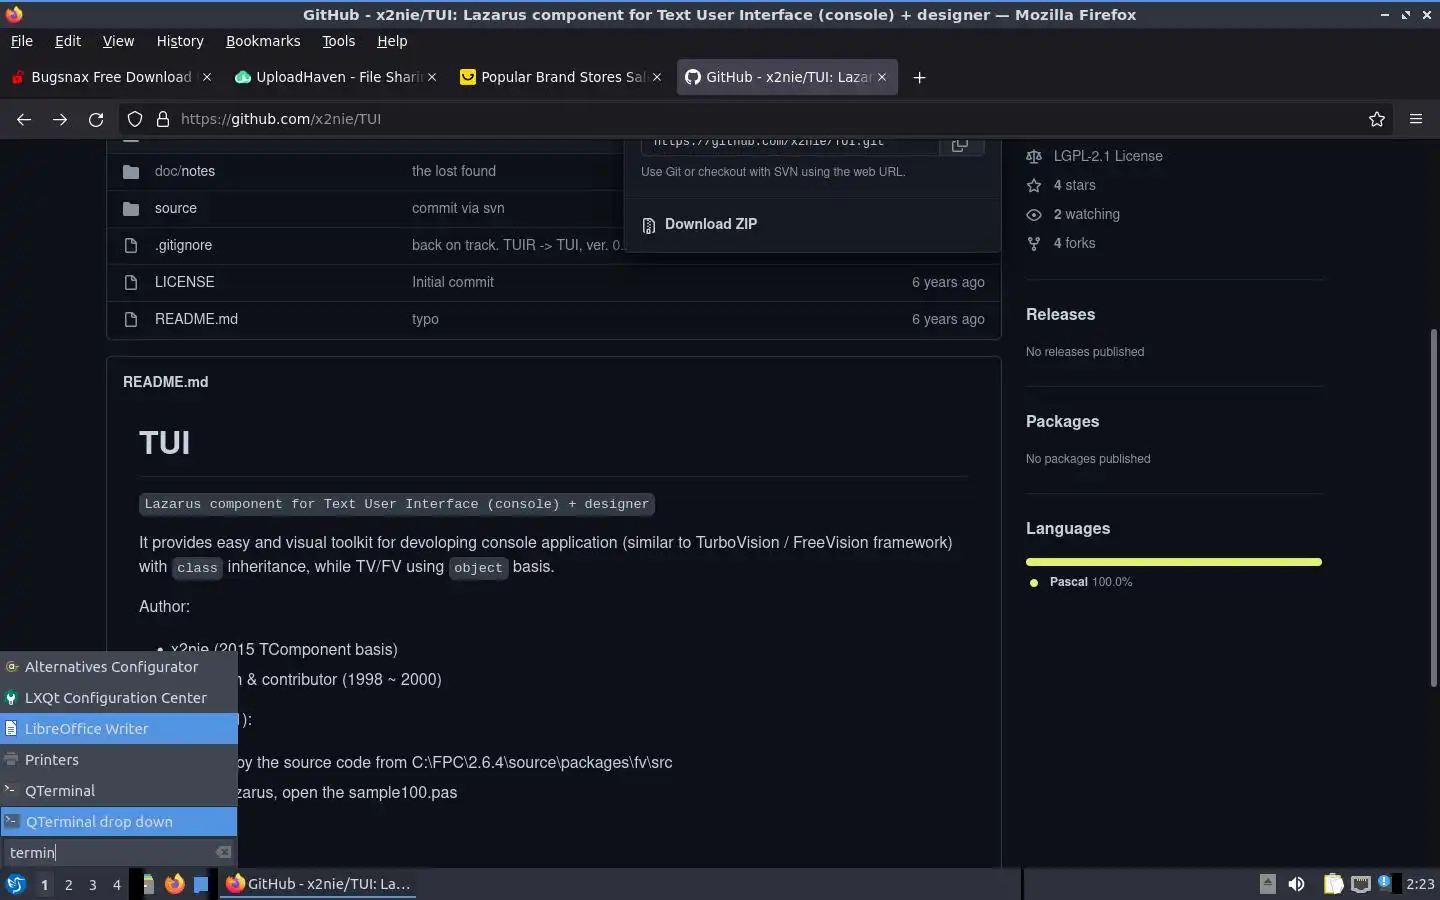1440x900 pixels.
Task: Launch Alternatives Configurator from search results
Action: [x=119, y=667]
